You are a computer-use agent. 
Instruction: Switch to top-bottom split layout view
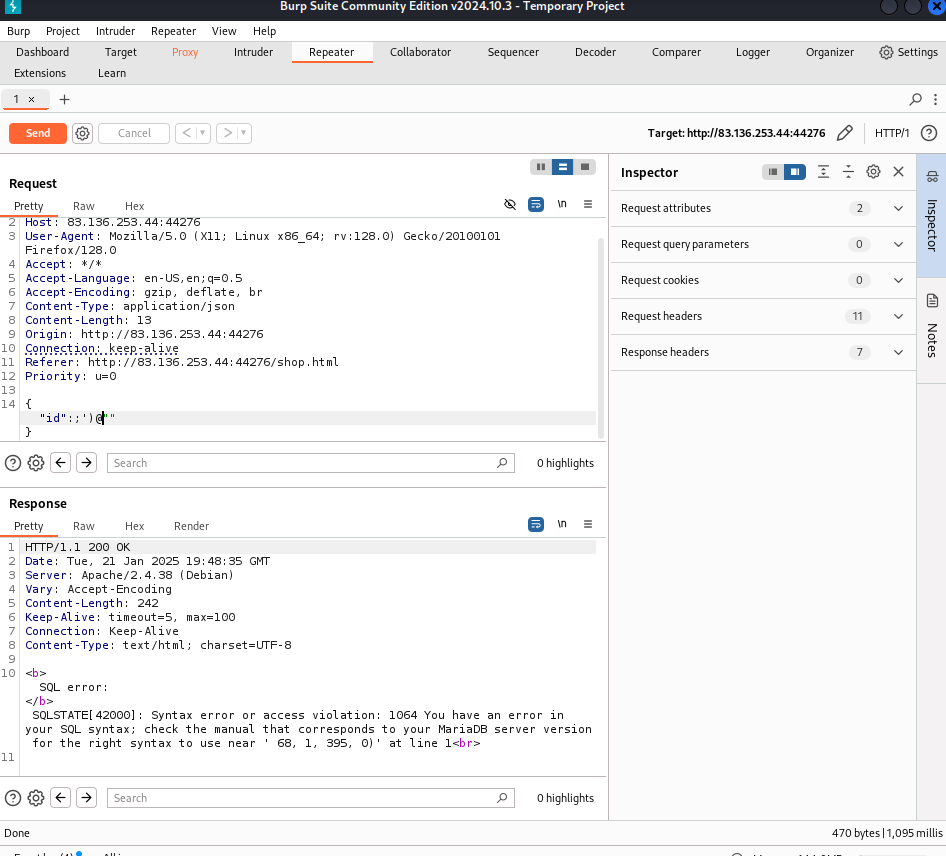(563, 167)
